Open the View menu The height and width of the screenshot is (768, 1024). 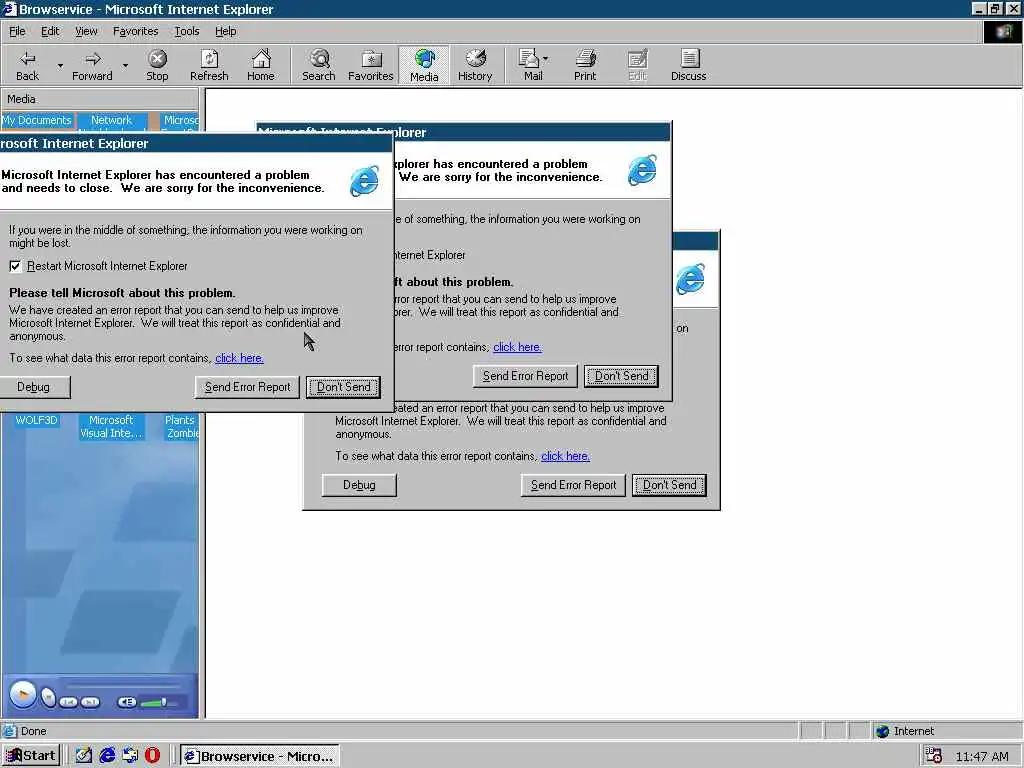[x=86, y=31]
